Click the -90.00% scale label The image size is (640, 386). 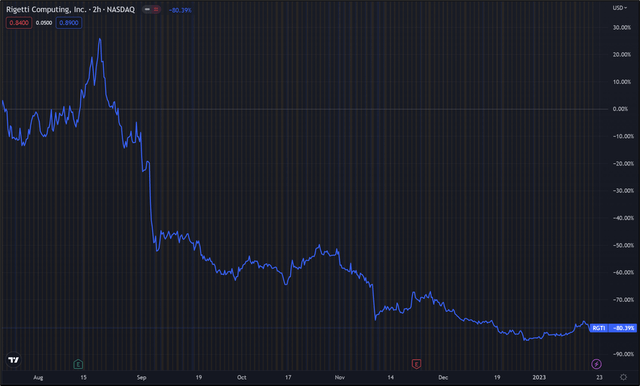(623, 354)
